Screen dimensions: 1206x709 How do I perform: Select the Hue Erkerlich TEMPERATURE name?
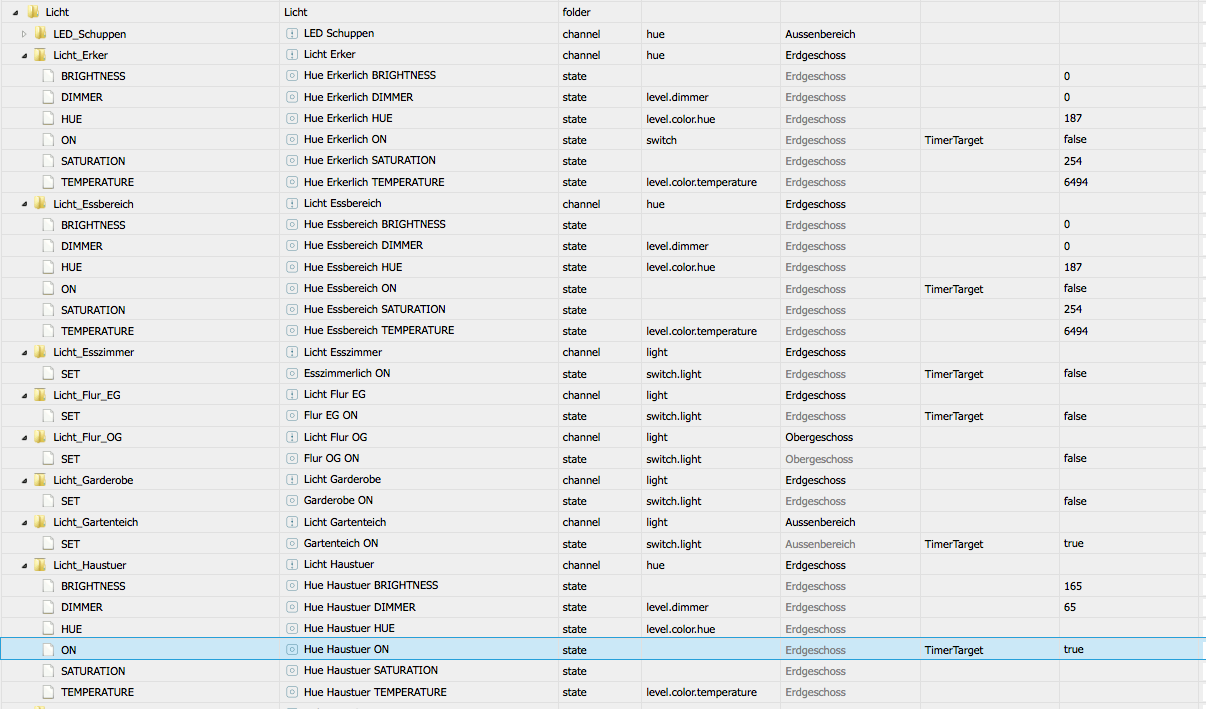coord(374,182)
